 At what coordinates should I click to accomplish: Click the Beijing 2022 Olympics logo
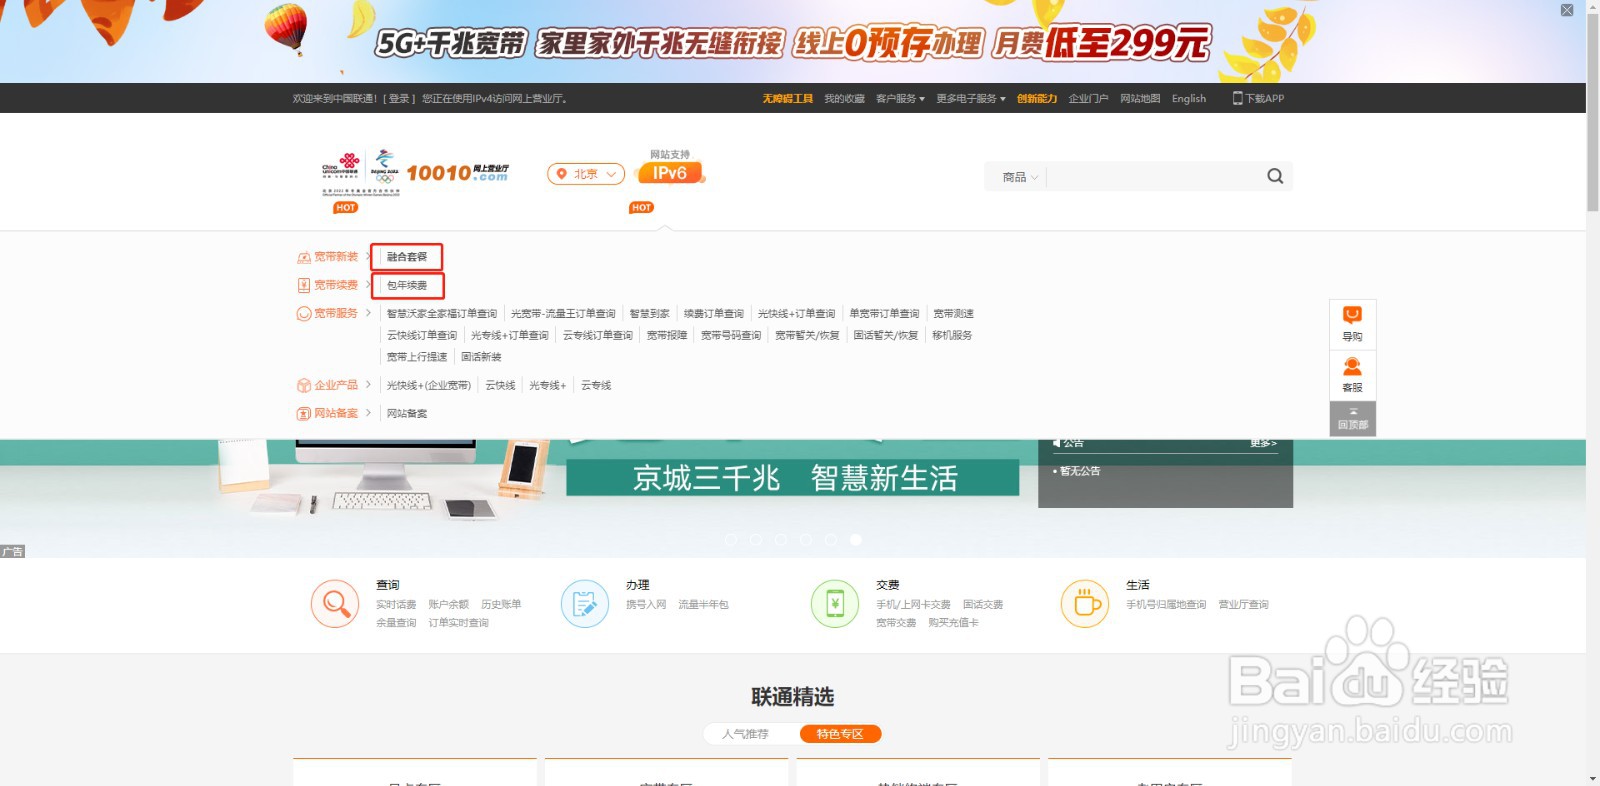(384, 166)
